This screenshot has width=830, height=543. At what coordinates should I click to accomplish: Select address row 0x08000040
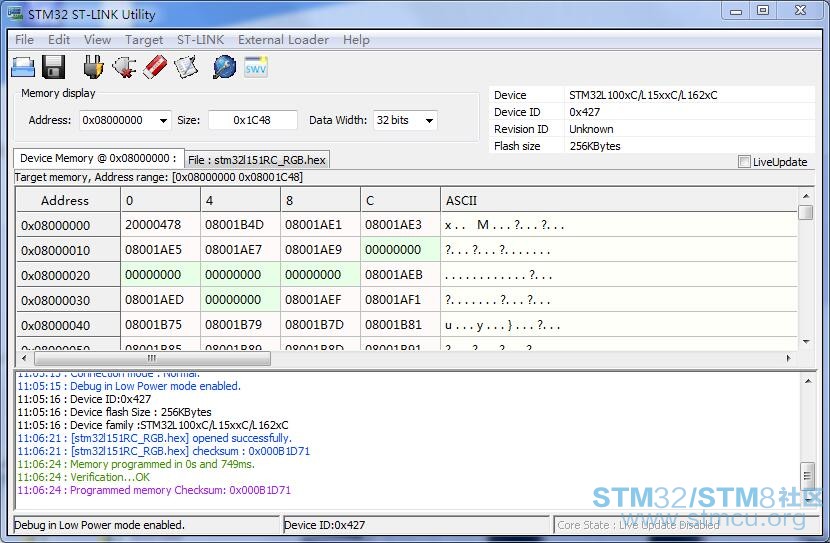click(x=68, y=325)
